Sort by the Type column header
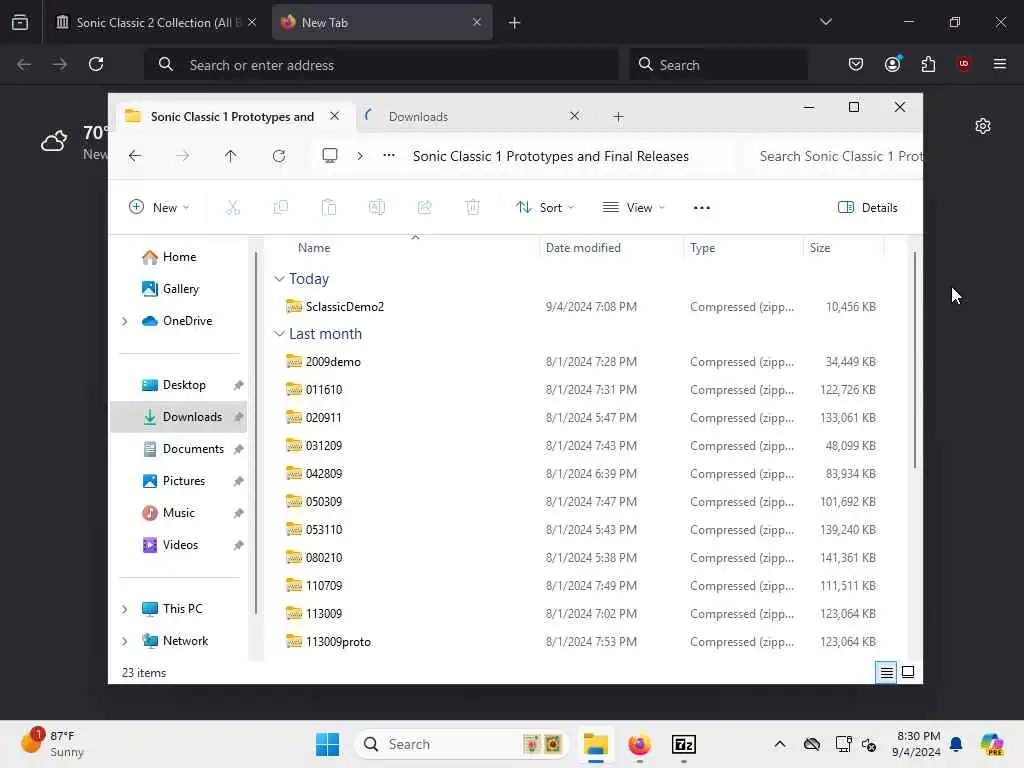 (743, 248)
